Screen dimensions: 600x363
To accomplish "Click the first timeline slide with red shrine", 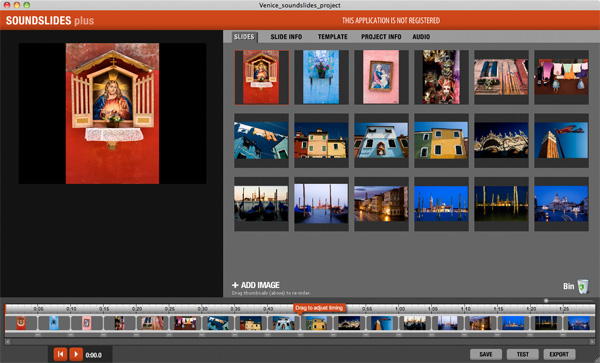I will [21, 323].
